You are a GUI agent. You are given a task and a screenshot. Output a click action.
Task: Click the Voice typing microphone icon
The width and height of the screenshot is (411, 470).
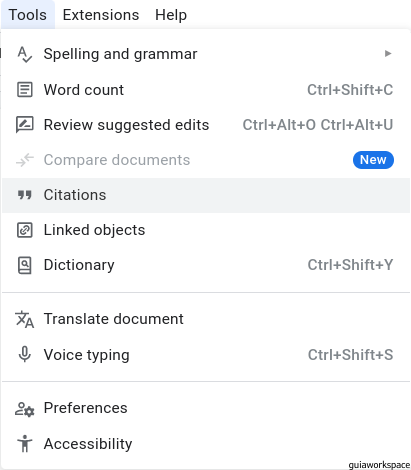point(25,354)
